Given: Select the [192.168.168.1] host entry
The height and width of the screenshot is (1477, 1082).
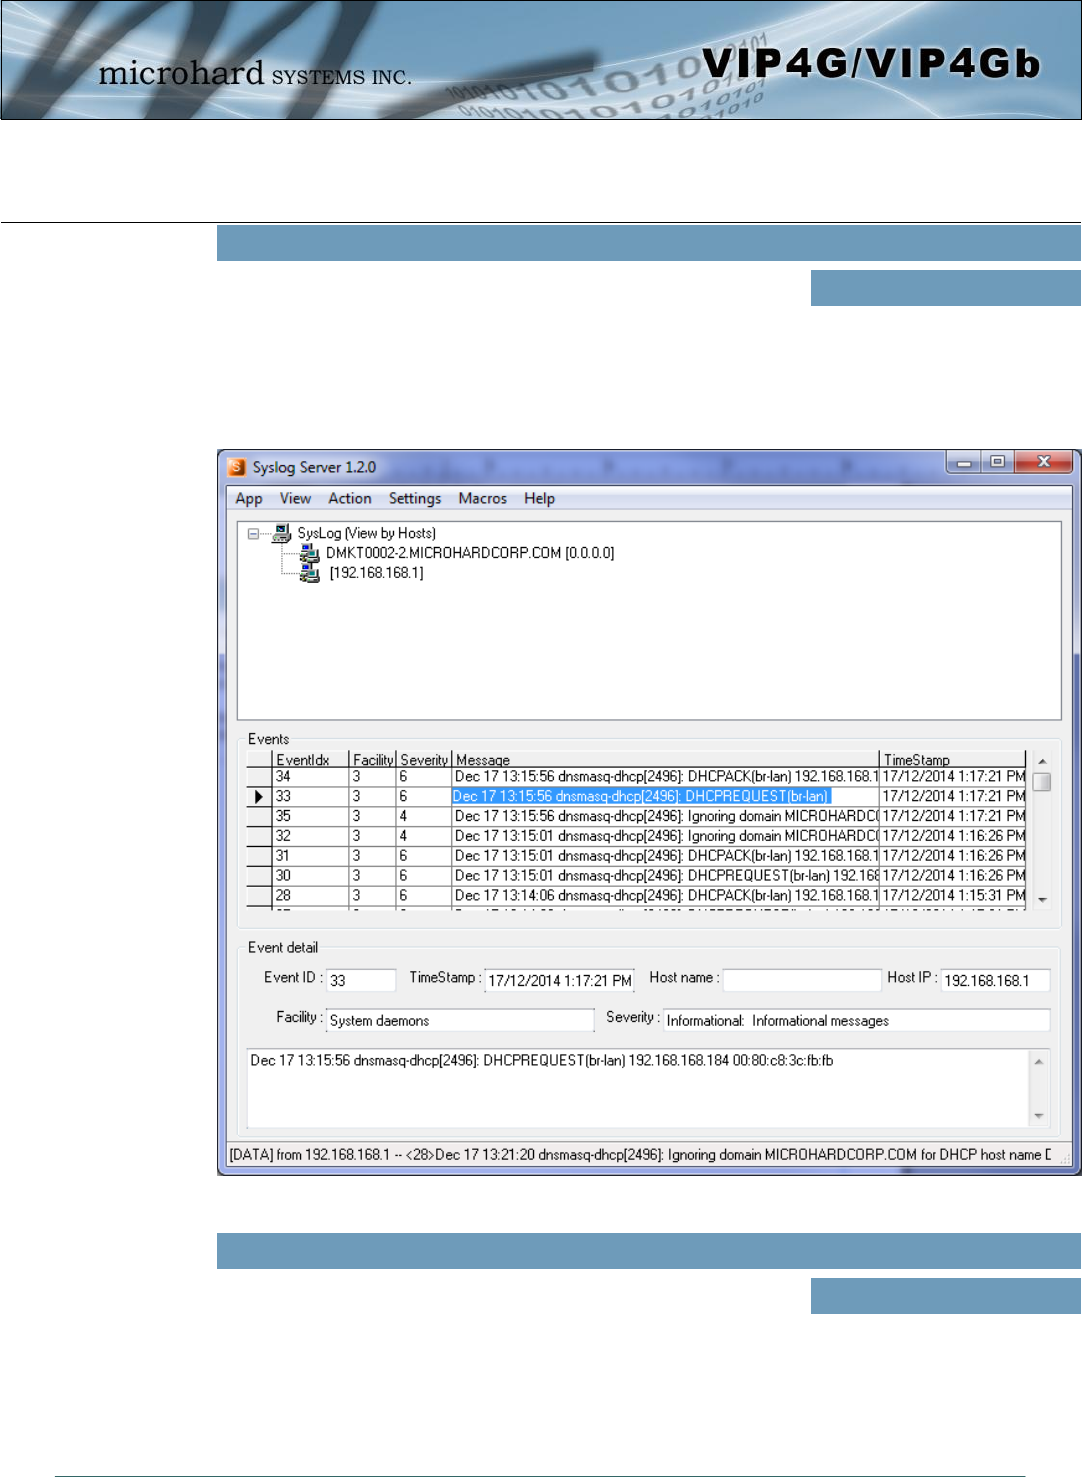Looking at the screenshot, I should tap(376, 573).
